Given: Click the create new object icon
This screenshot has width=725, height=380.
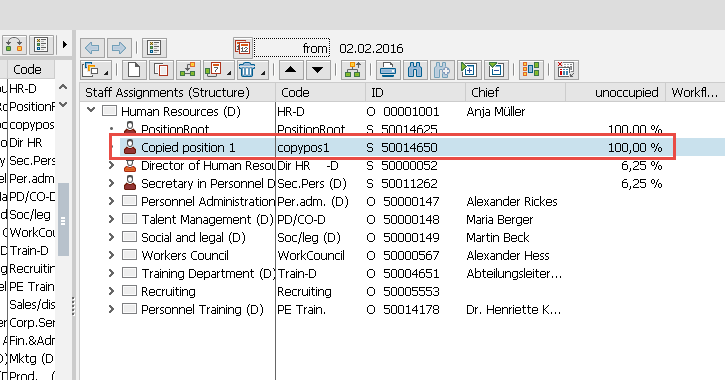Looking at the screenshot, I should coord(134,70).
